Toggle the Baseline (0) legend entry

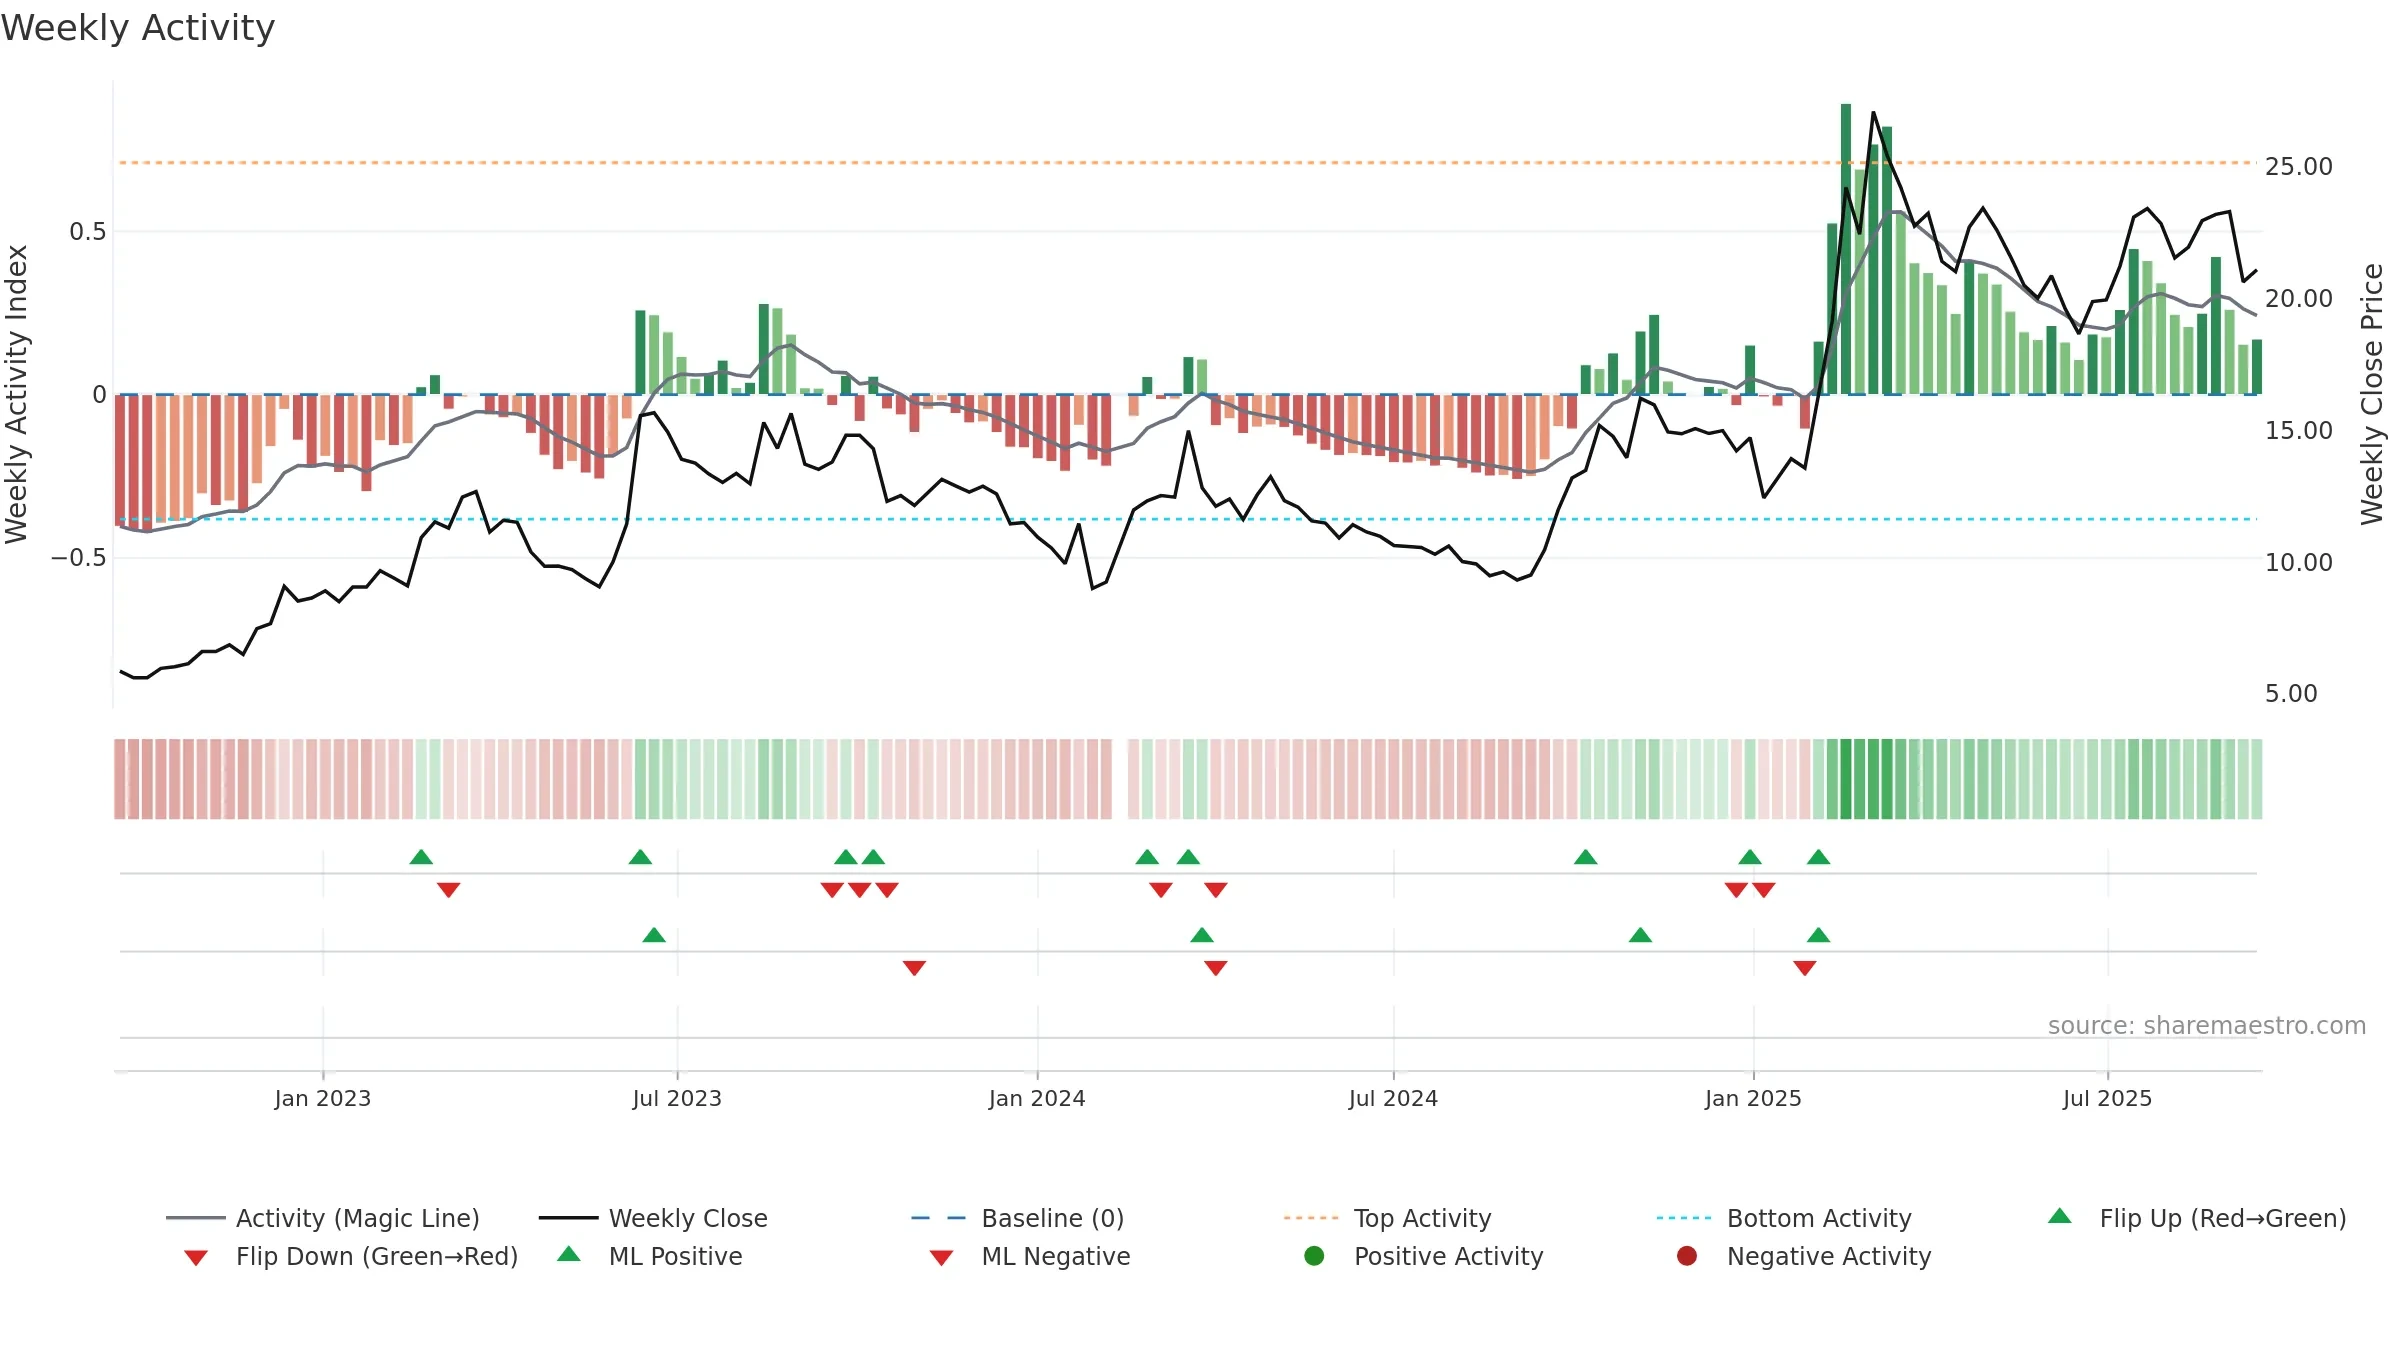(1018, 1218)
